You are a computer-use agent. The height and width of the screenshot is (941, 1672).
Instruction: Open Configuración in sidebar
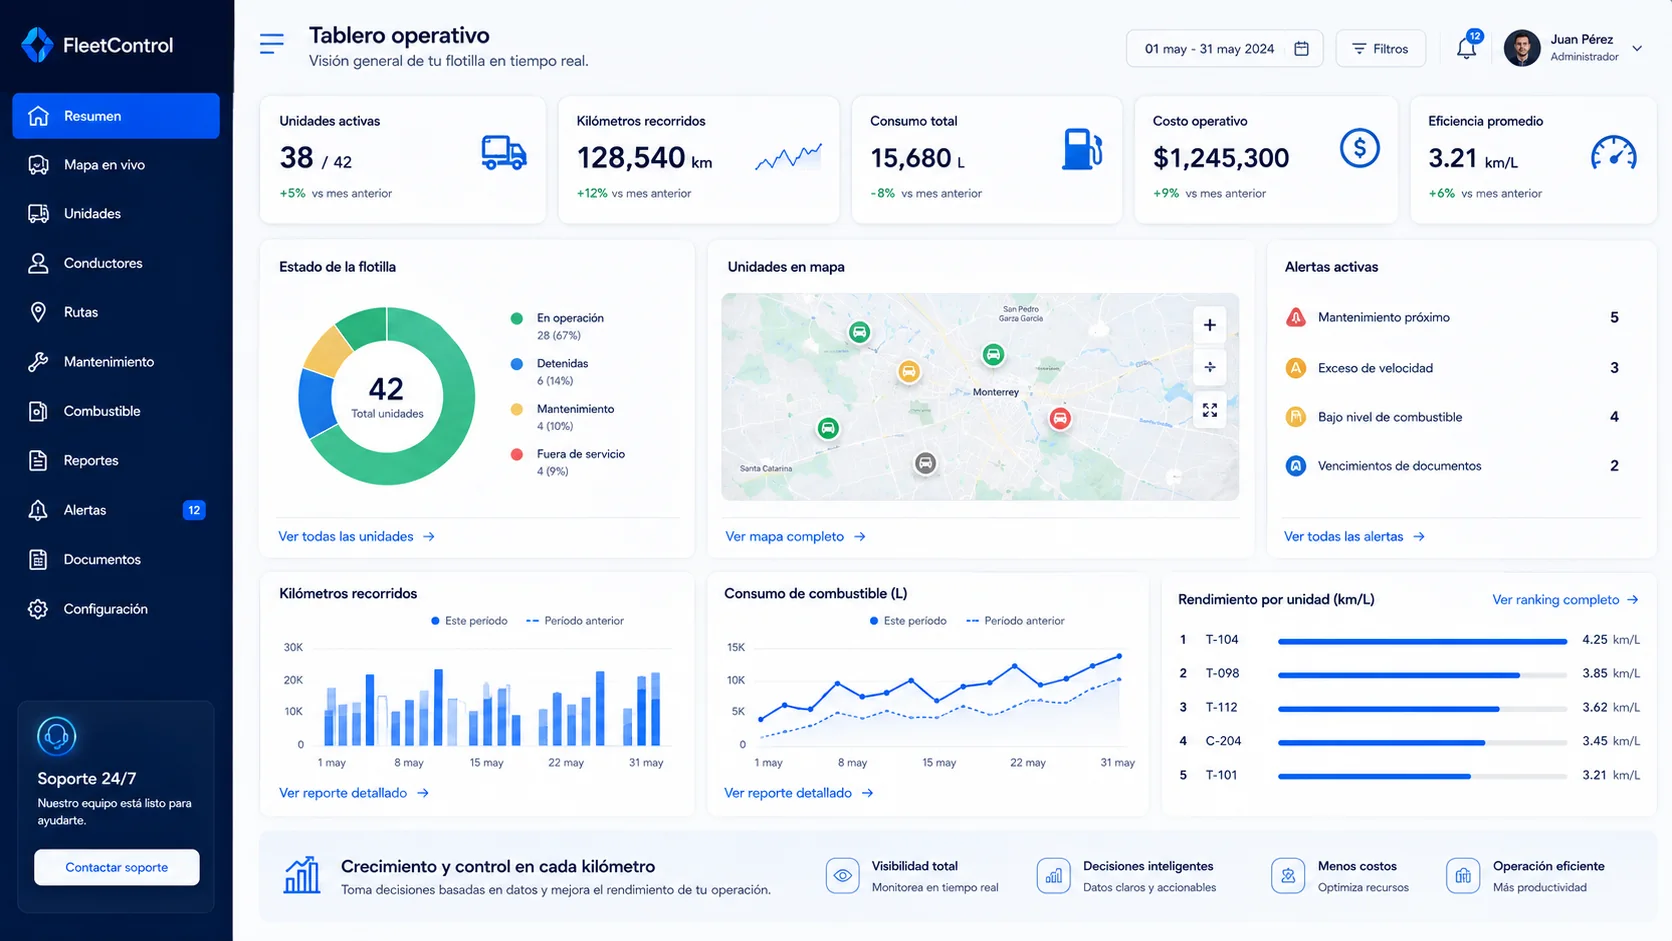tap(116, 609)
